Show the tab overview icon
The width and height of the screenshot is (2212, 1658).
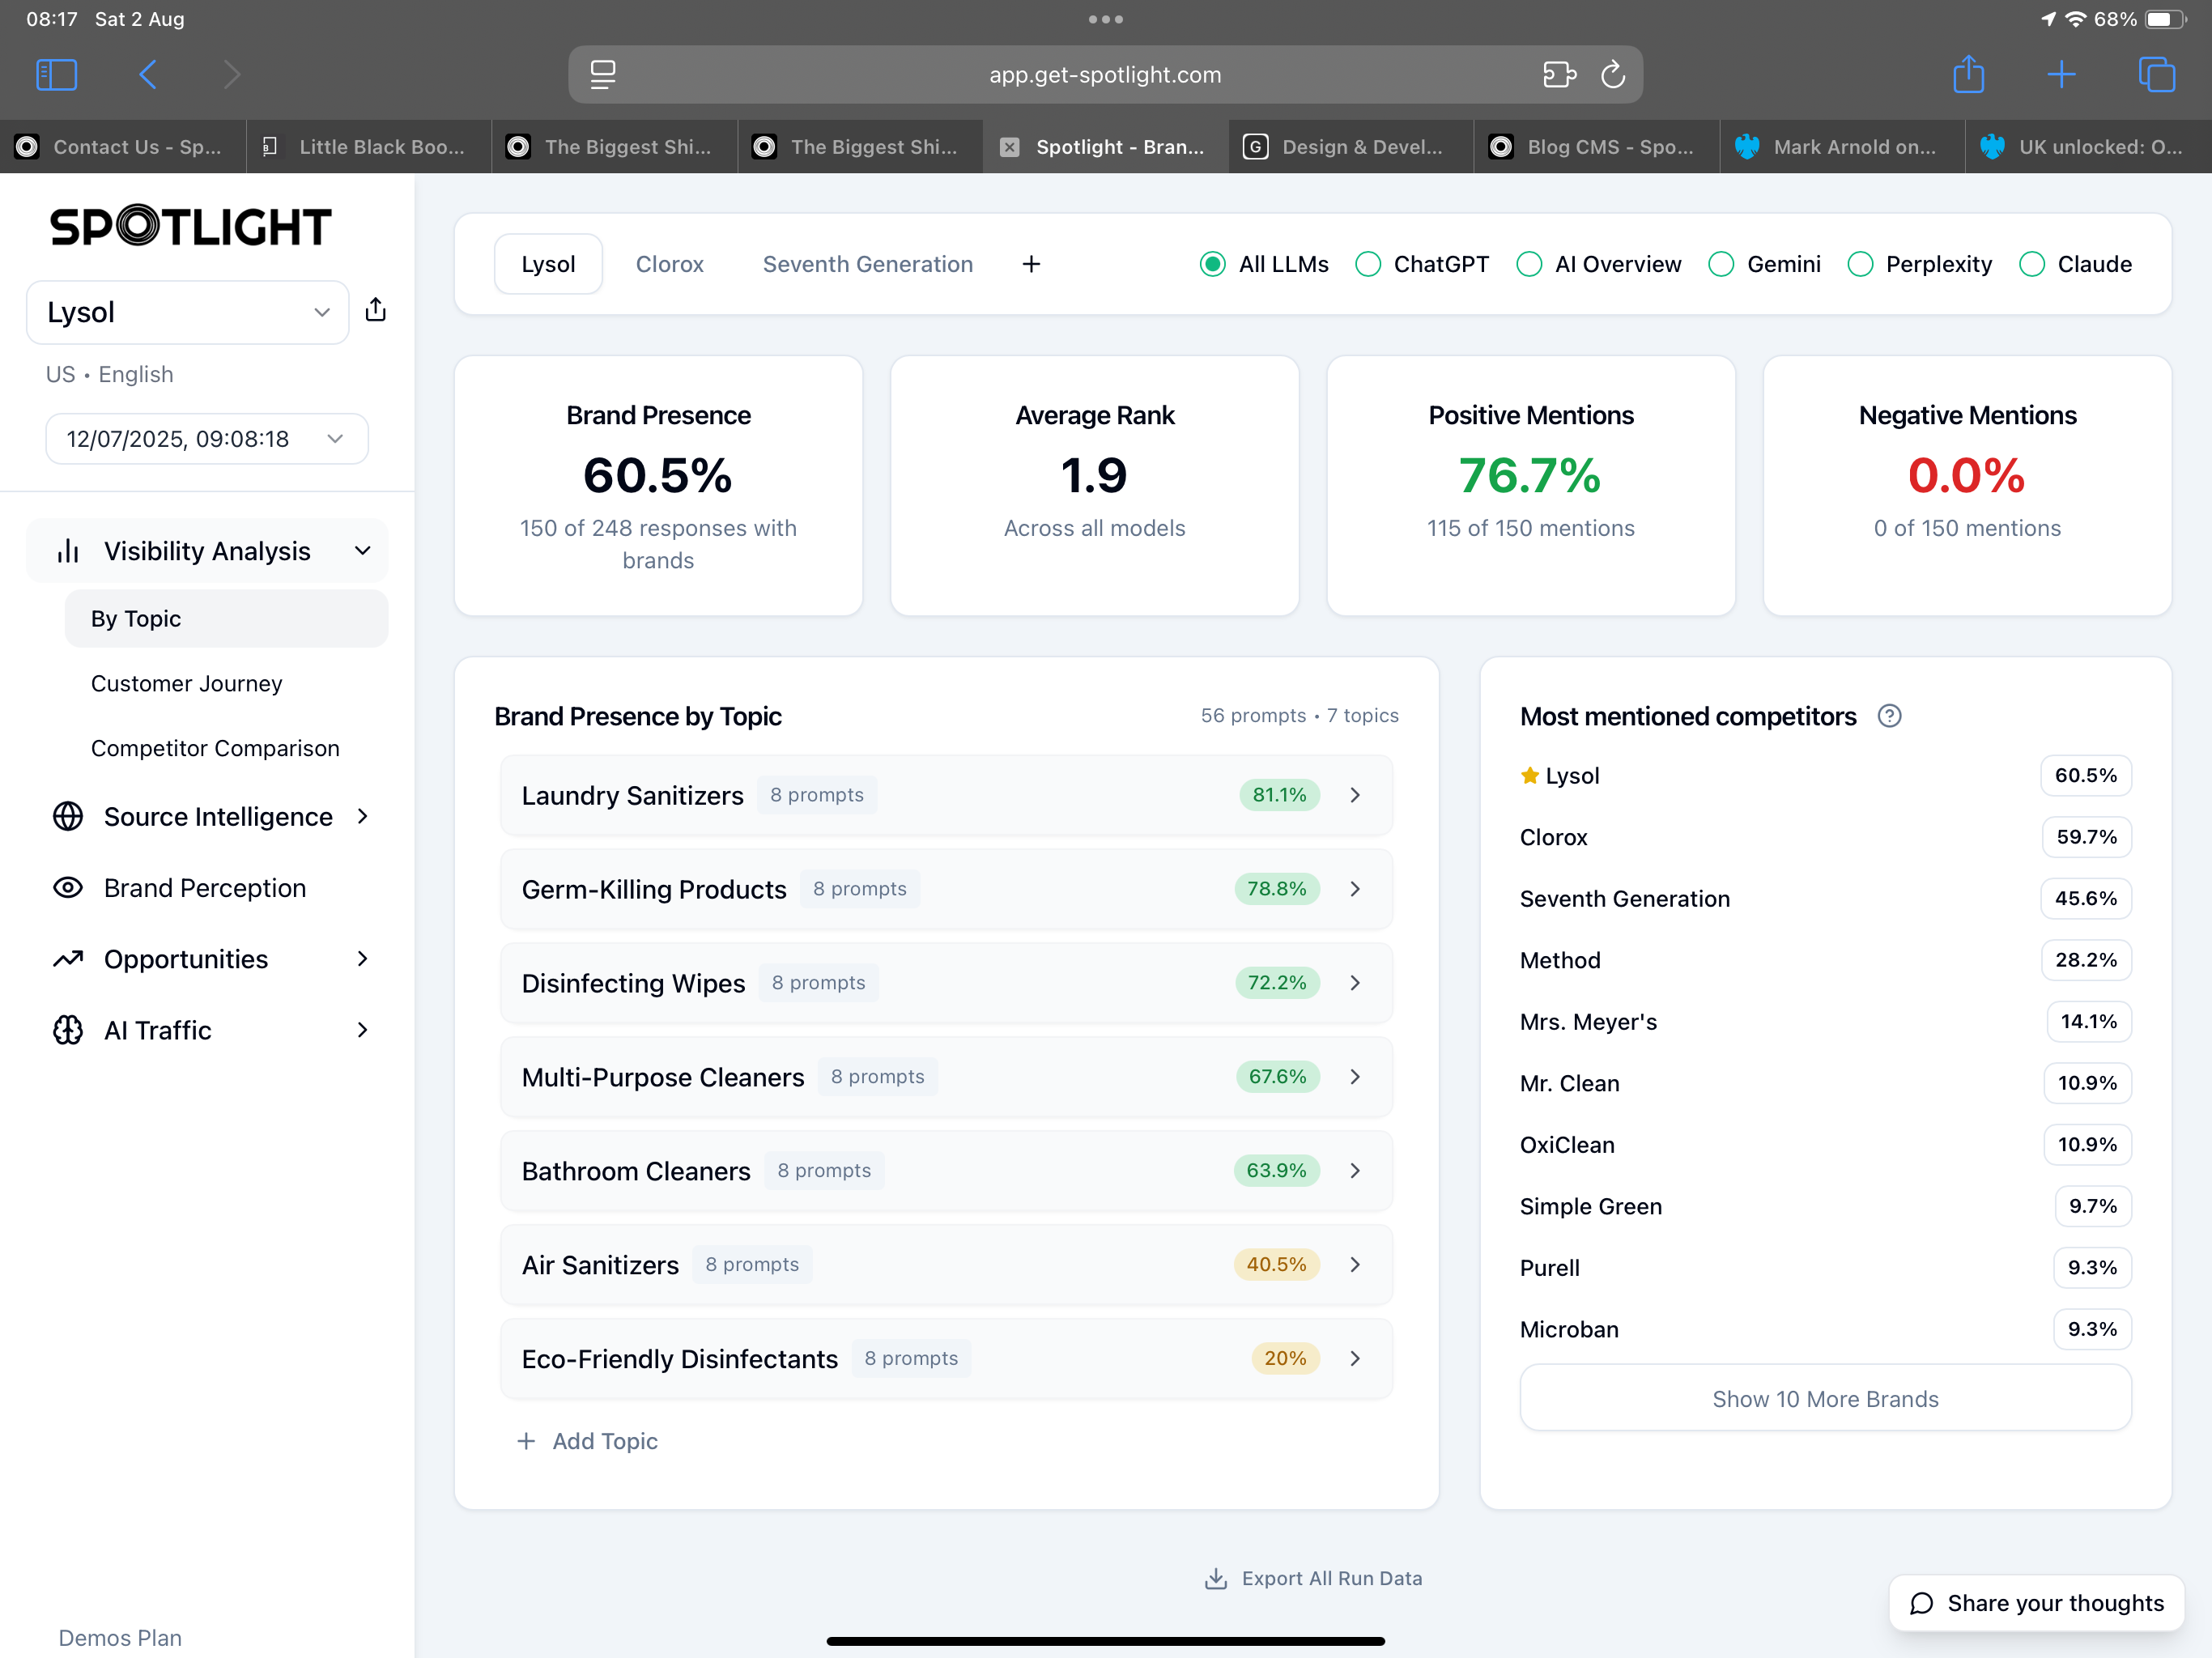tap(2156, 74)
